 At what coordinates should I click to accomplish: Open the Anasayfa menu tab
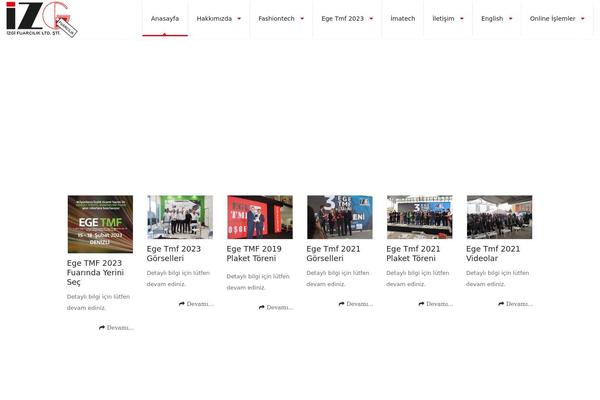point(165,18)
